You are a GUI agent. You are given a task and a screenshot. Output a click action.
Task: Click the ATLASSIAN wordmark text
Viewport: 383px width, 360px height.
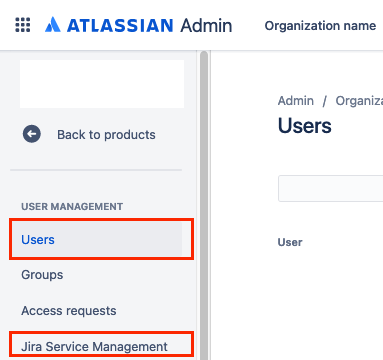pos(120,26)
